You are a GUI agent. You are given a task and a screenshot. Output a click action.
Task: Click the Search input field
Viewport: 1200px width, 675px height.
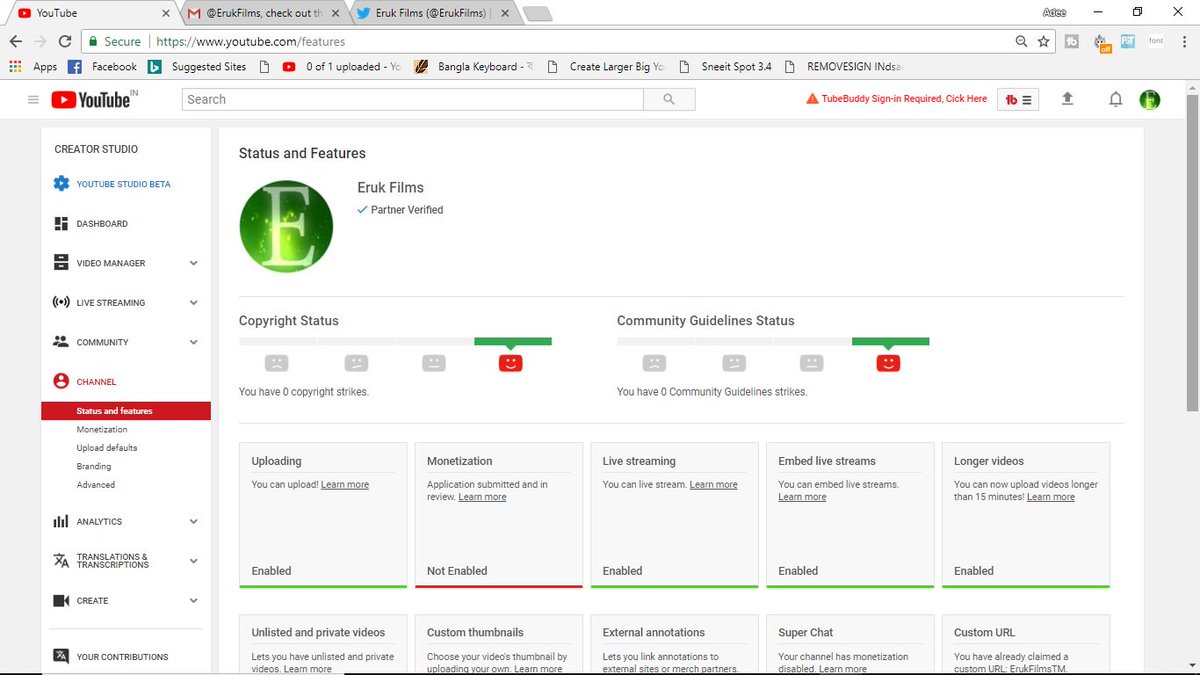pyautogui.click(x=413, y=99)
